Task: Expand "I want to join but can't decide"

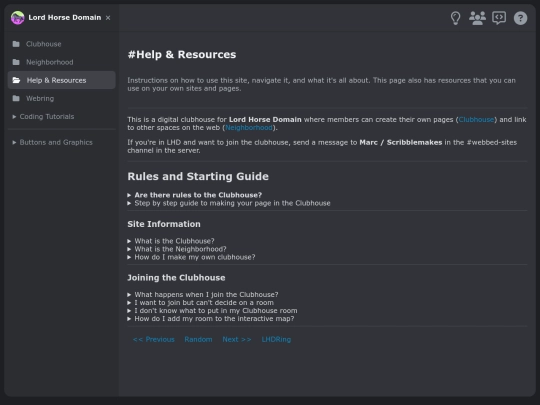Action: click(x=201, y=303)
